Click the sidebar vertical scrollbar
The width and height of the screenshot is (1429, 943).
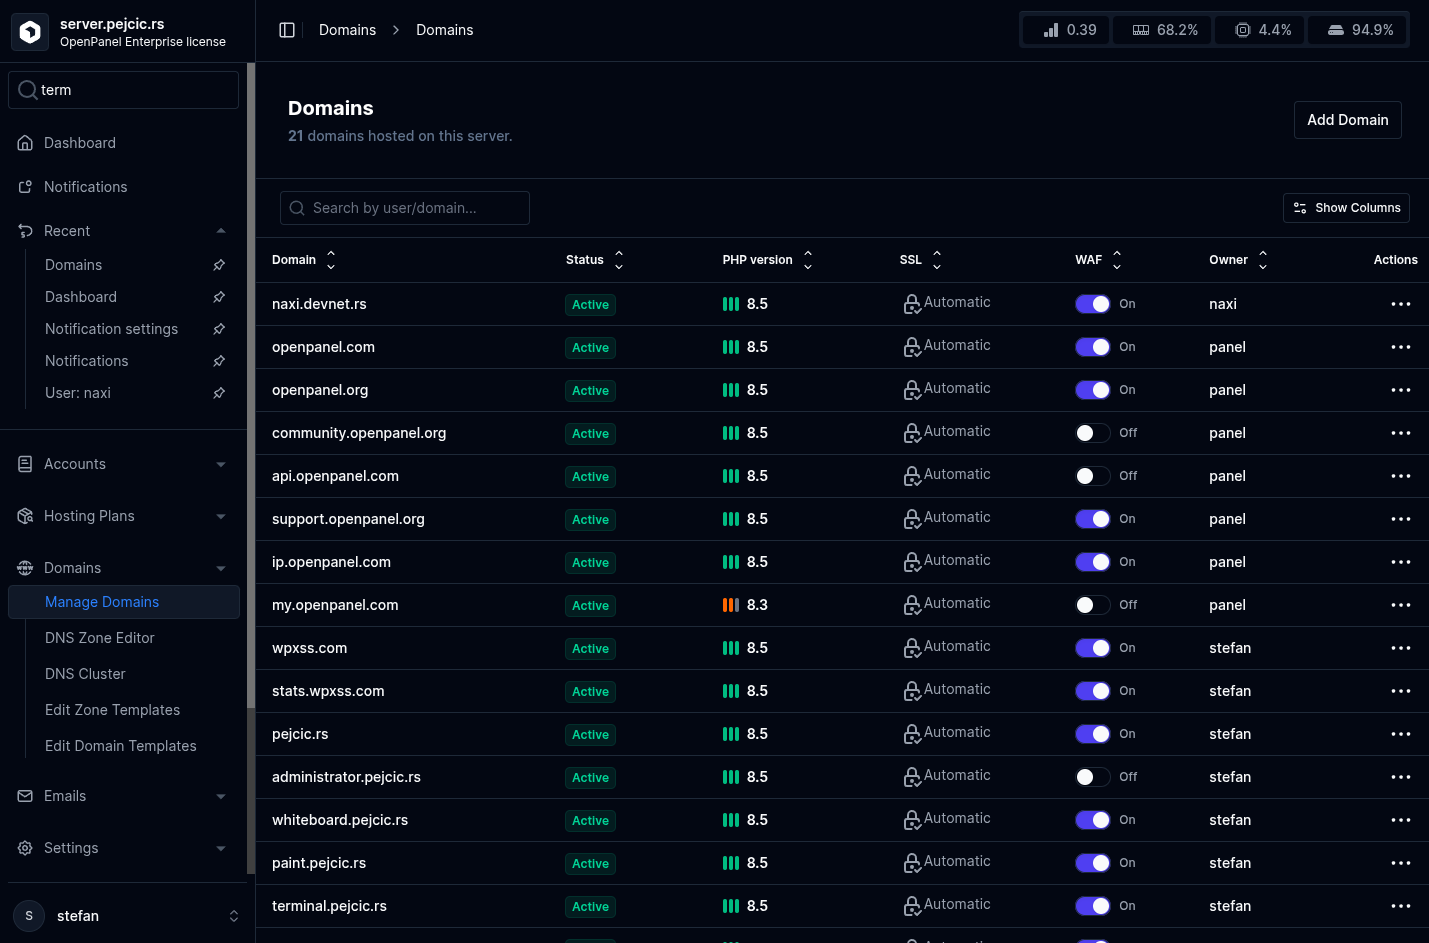coord(251,385)
